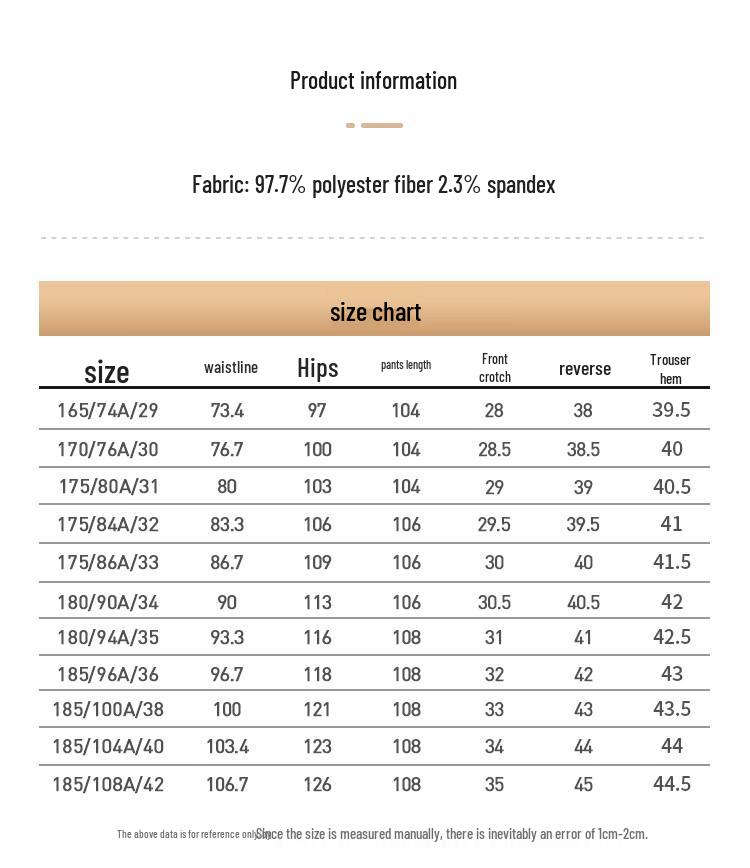The width and height of the screenshot is (750, 868).
Task: Click the Front crotch column header
Action: (x=495, y=367)
